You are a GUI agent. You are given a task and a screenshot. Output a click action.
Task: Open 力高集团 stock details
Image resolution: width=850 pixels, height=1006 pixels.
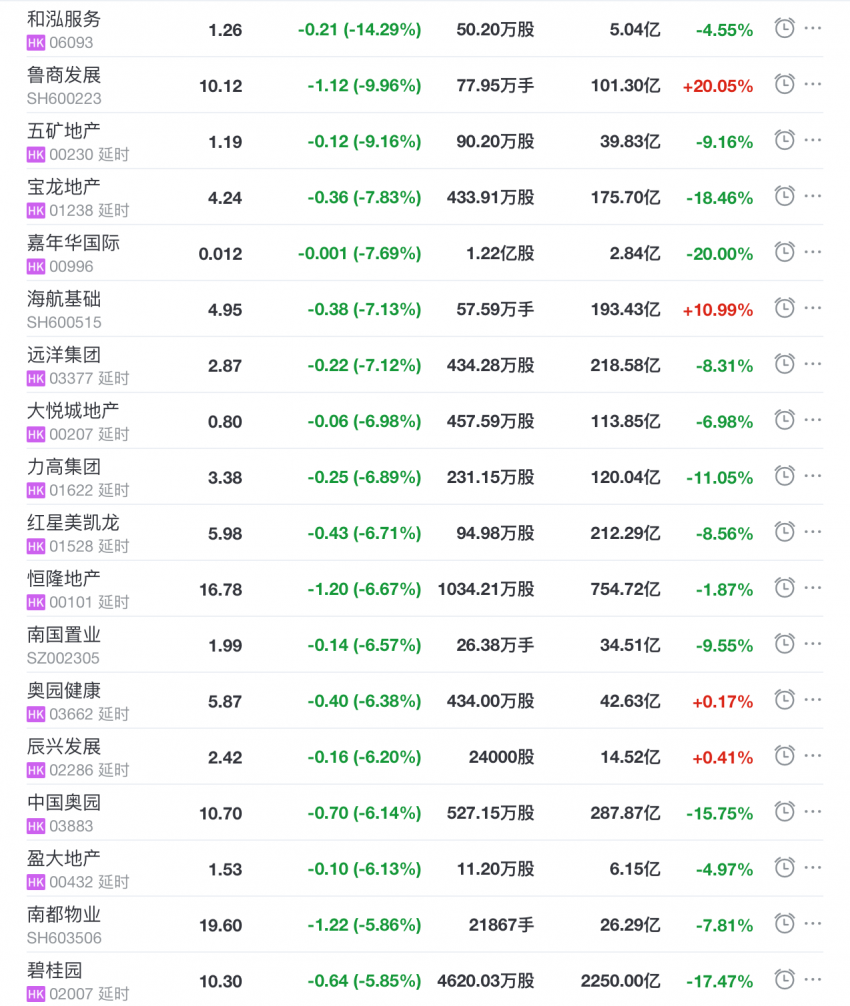(64, 467)
